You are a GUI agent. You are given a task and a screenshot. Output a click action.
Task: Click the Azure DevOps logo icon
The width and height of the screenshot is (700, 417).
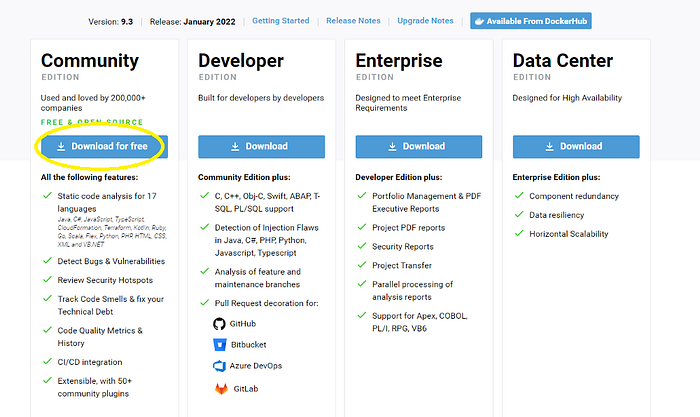pos(219,366)
